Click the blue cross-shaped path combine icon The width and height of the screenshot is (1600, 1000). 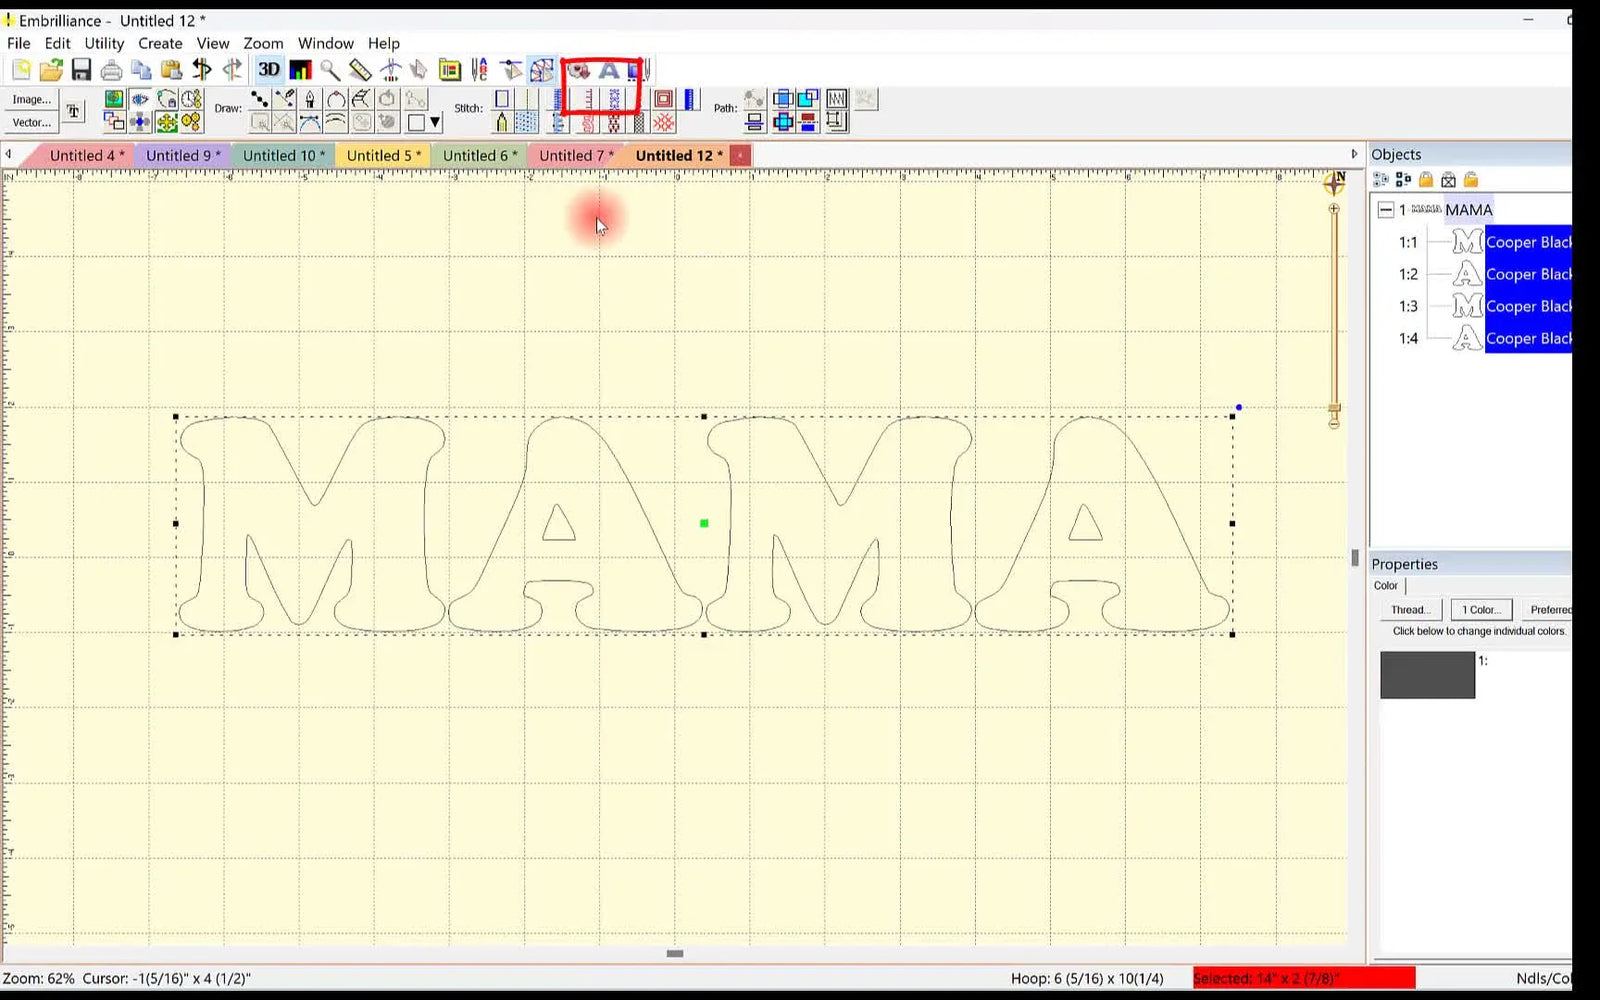point(783,122)
